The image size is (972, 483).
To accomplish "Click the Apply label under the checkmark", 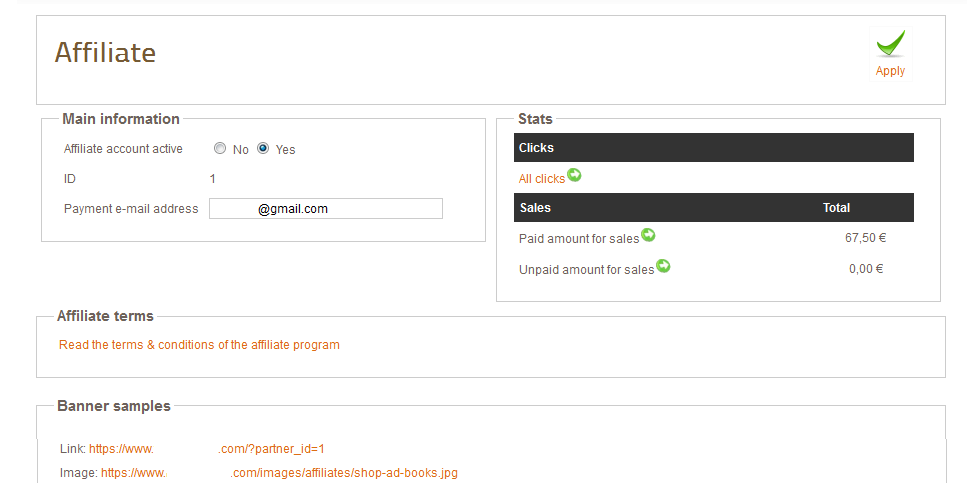I will (x=890, y=71).
